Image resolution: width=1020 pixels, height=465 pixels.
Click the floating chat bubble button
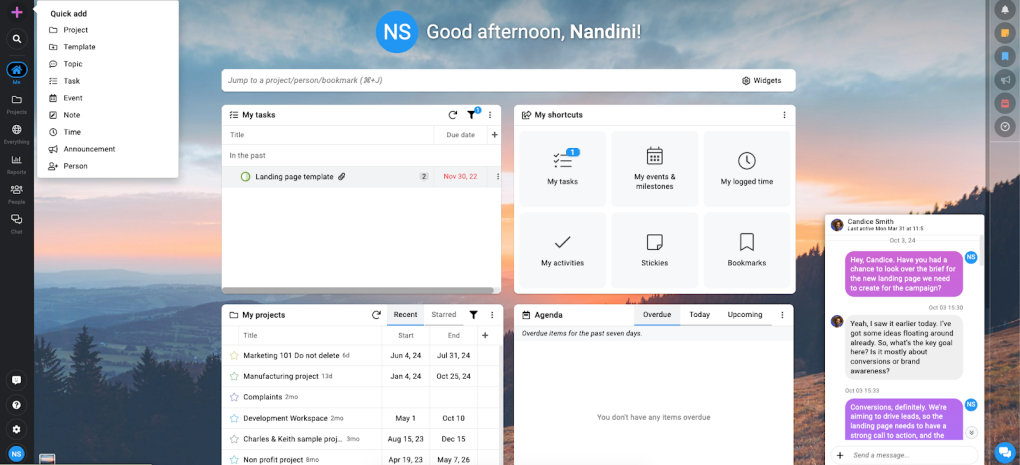pos(1005,452)
